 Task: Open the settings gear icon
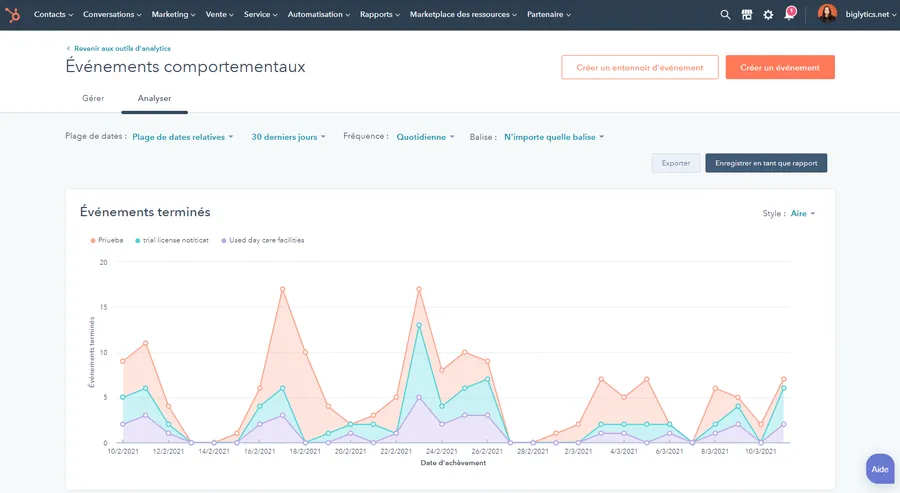[x=768, y=15]
